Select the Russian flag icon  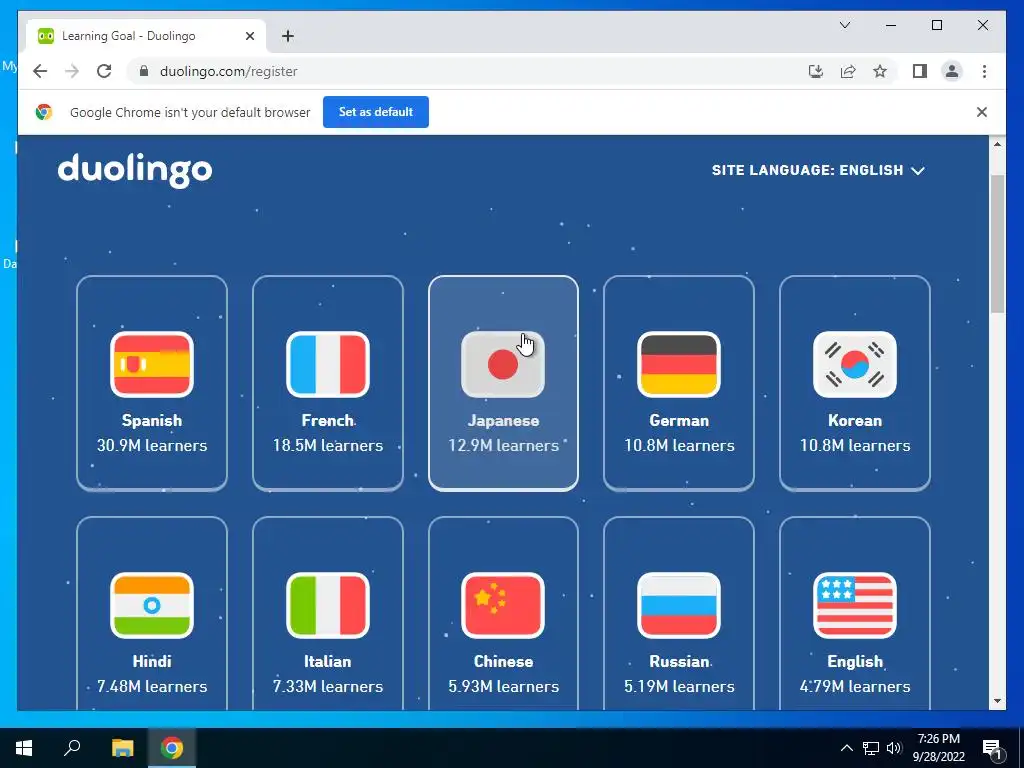pos(679,605)
